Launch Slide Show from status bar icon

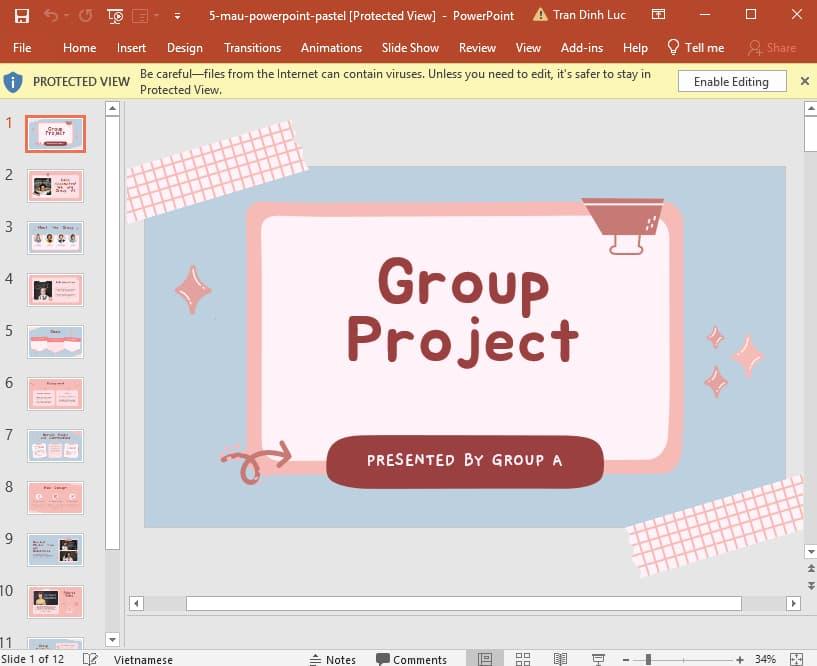pos(598,659)
